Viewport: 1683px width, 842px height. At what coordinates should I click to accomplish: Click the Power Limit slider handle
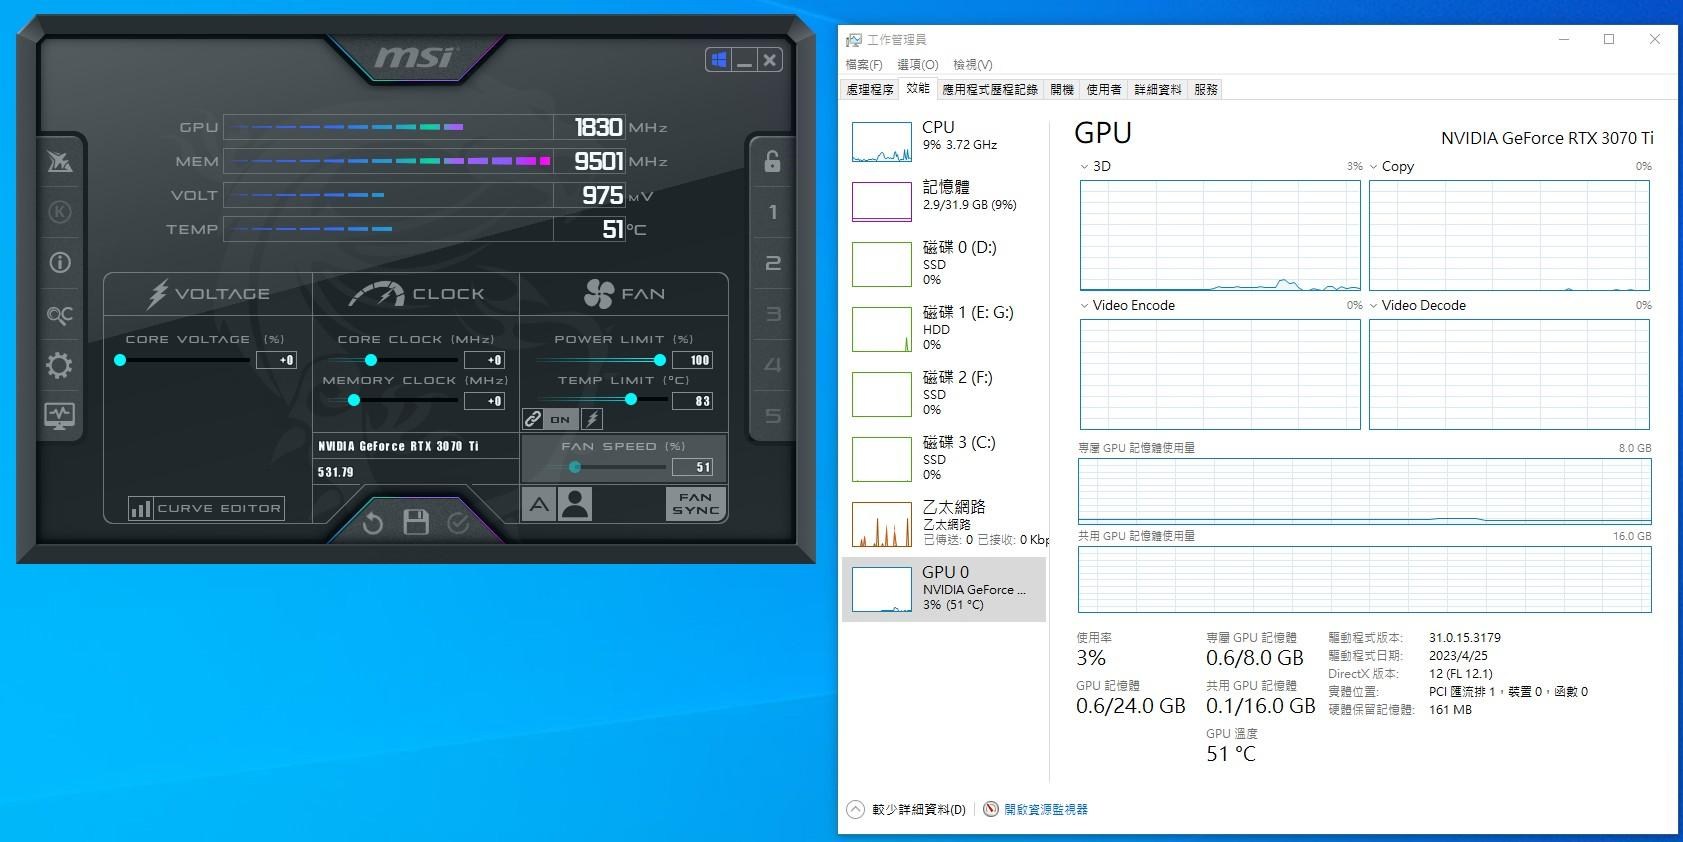pyautogui.click(x=660, y=360)
